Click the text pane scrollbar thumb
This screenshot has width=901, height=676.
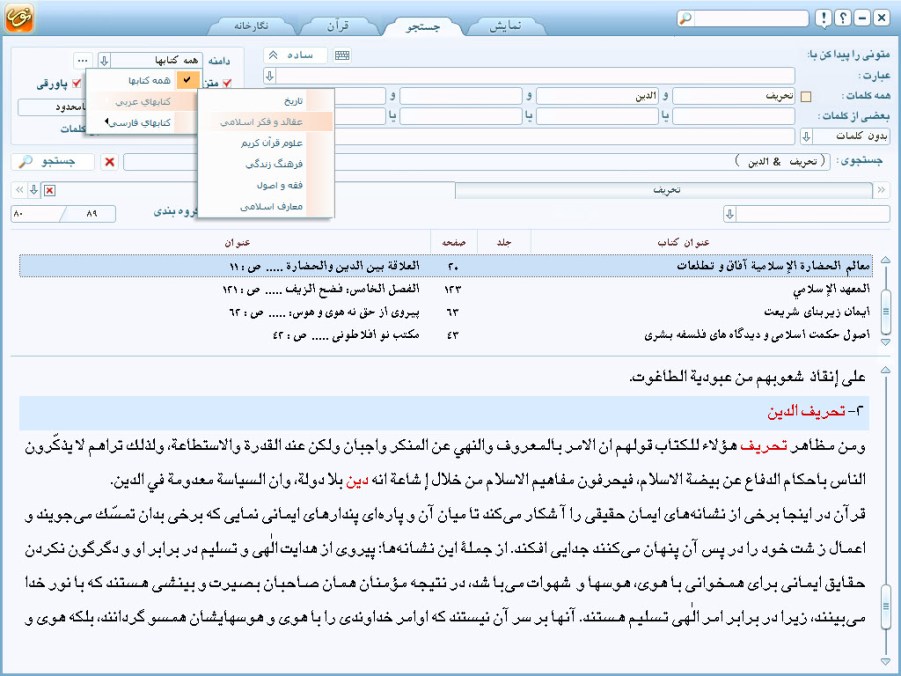[885, 606]
